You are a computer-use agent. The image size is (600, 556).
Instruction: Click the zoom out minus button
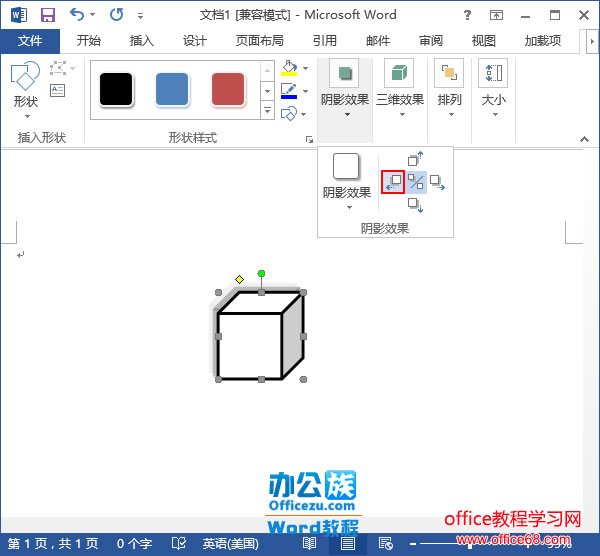point(412,543)
